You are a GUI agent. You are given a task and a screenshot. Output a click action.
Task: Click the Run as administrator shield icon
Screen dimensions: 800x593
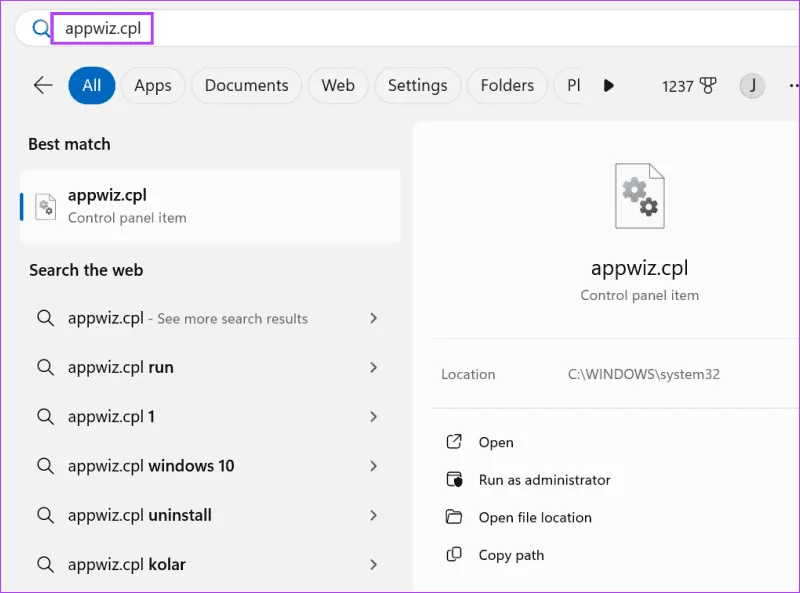pos(454,480)
